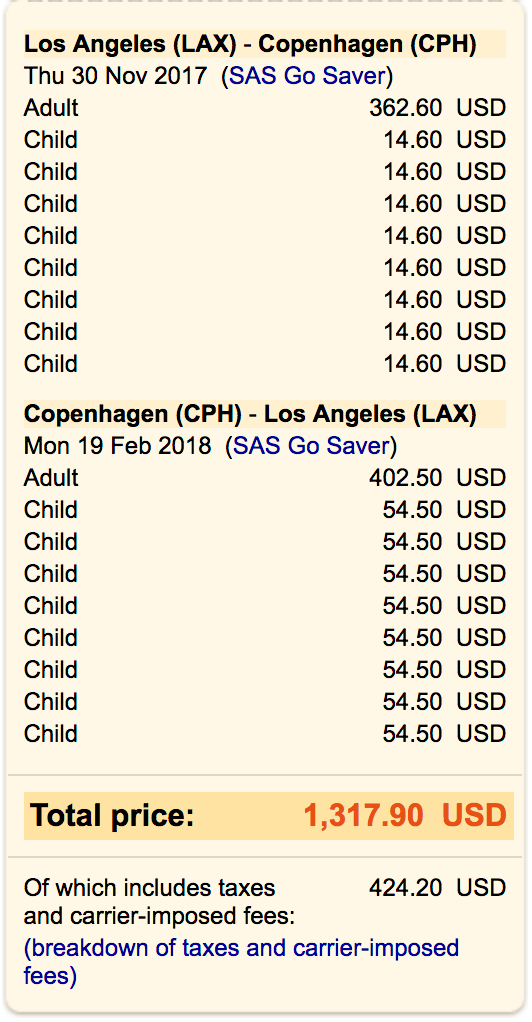
Task: Click the 424.20 USD taxes amount
Action: [x=437, y=888]
